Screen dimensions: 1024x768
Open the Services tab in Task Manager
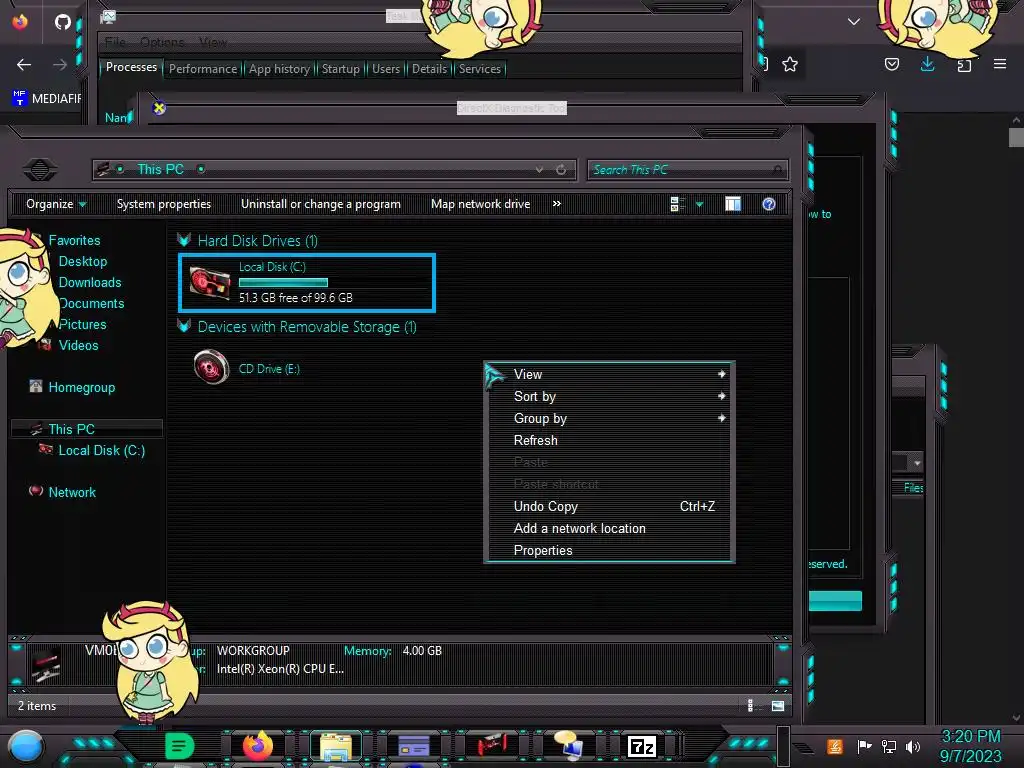pos(479,69)
